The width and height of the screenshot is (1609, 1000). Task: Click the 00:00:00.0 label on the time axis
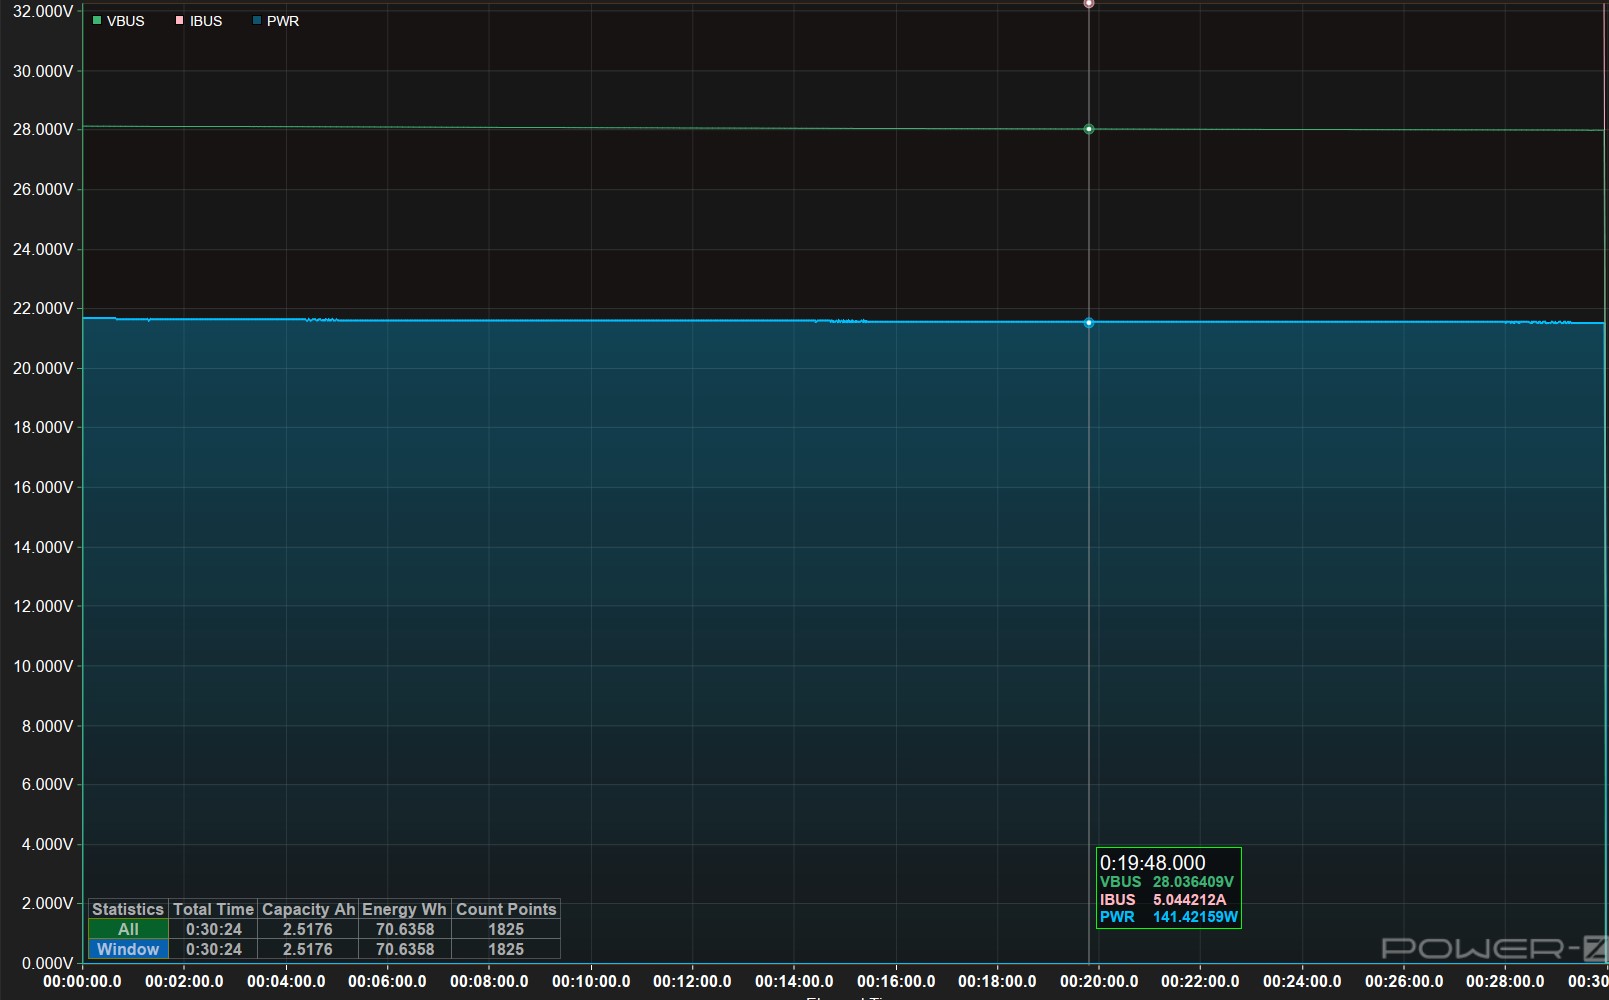pyautogui.click(x=82, y=982)
